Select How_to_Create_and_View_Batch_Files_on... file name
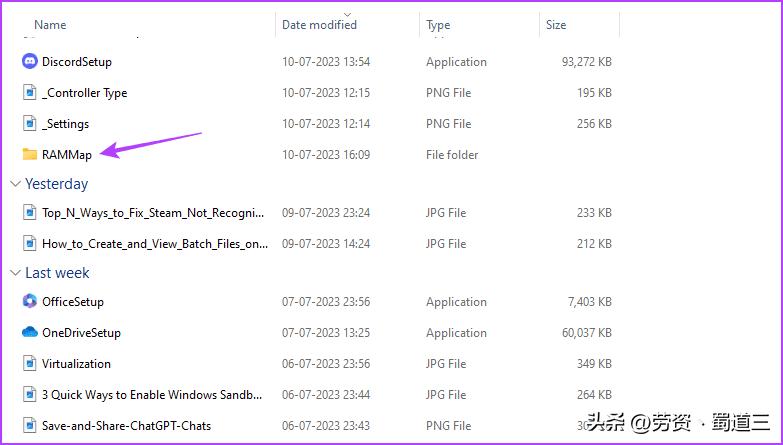Viewport: 783px width, 445px height. click(155, 244)
